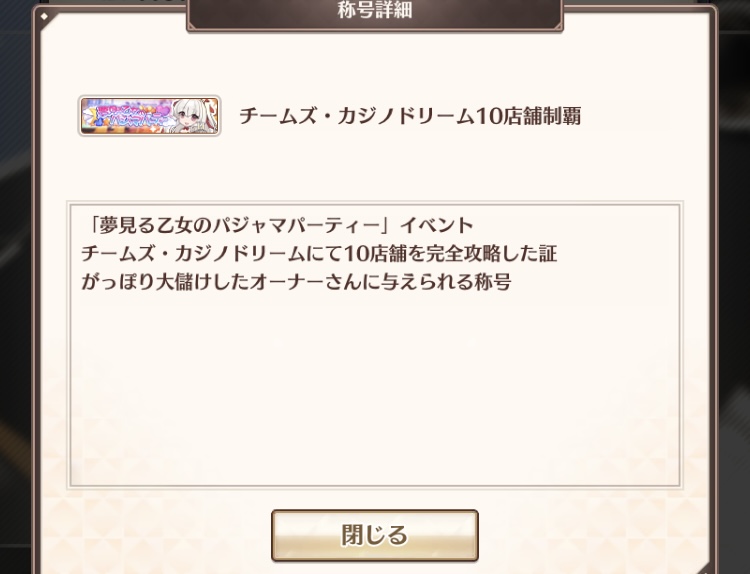Click the がっぽり大儲けした description line
Image resolution: width=750 pixels, height=574 pixels.
(x=296, y=282)
